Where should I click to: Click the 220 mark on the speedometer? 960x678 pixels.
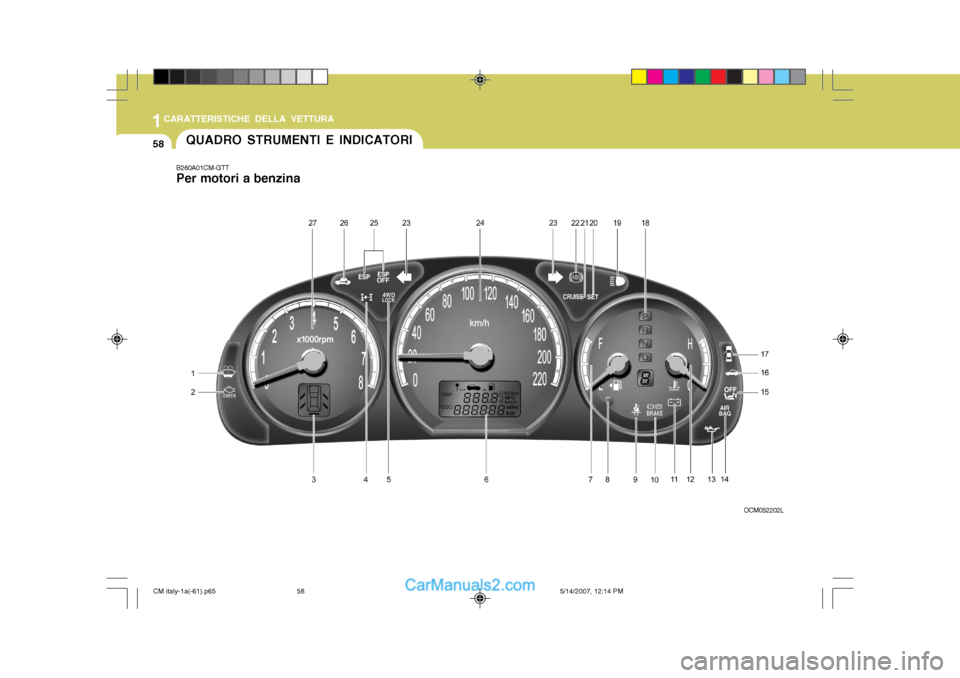point(539,379)
